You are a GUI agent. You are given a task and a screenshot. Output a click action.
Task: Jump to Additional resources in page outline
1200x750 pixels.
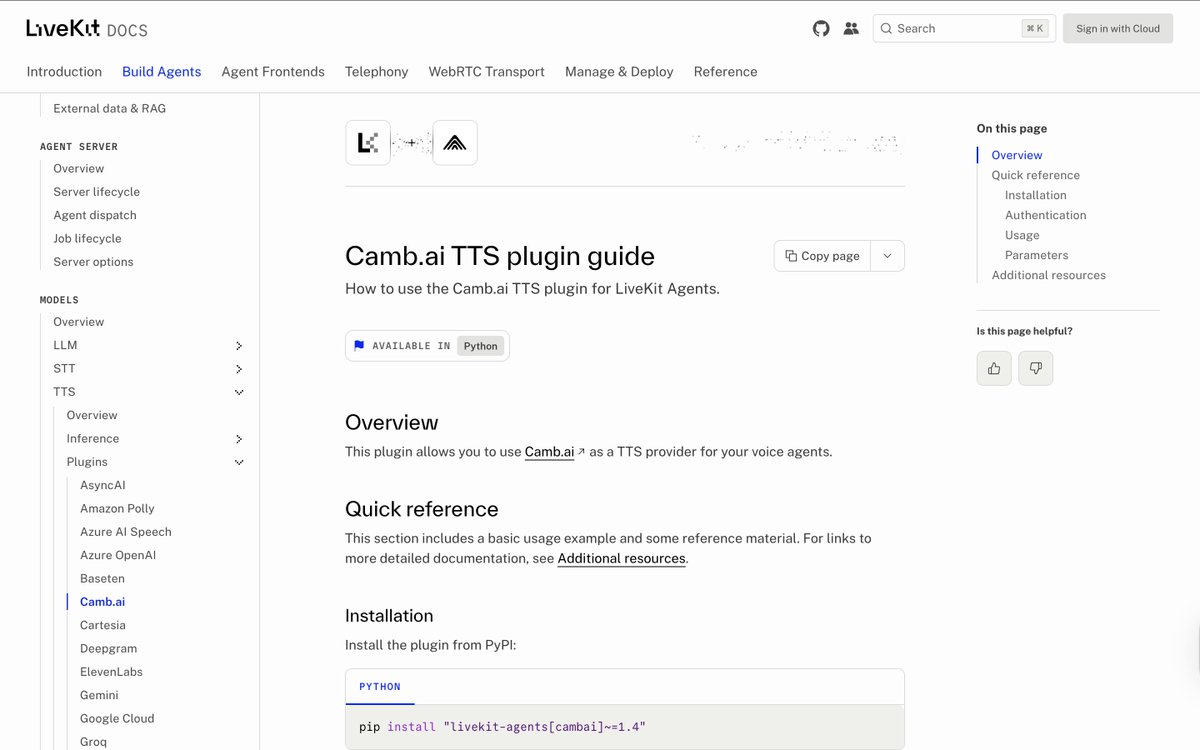[1049, 275]
